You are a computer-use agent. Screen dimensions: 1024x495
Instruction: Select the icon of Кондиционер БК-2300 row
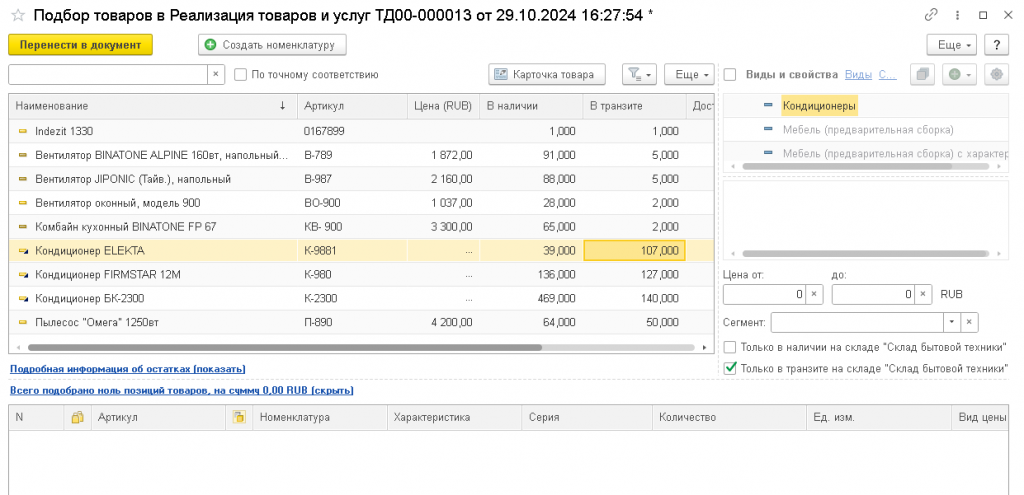pos(23,298)
